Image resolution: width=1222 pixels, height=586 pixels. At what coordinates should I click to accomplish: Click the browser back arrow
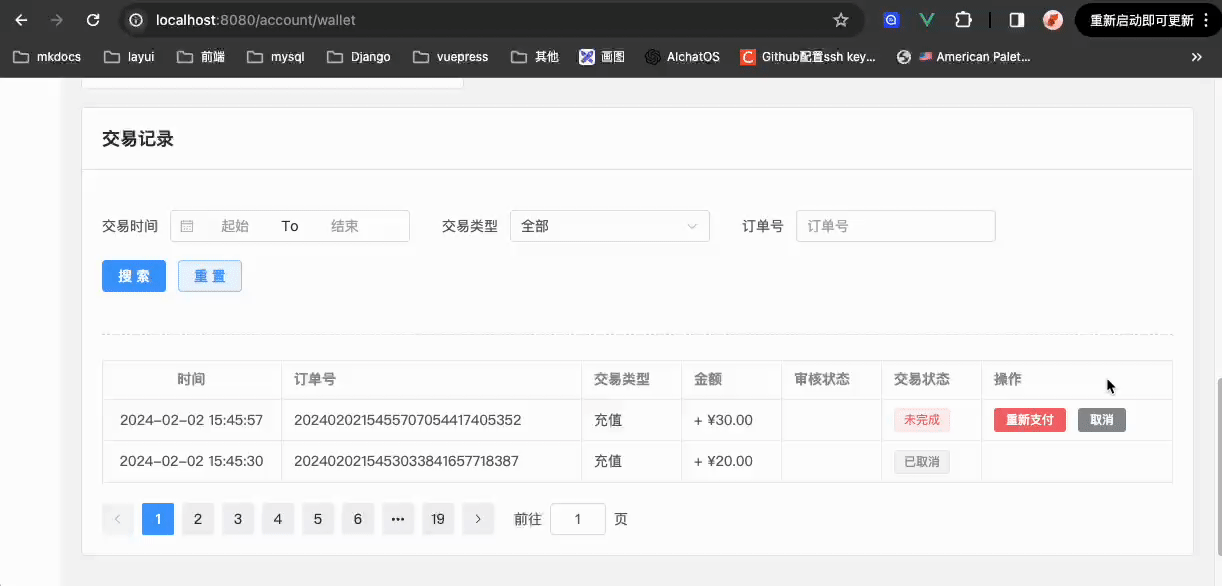click(x=21, y=20)
